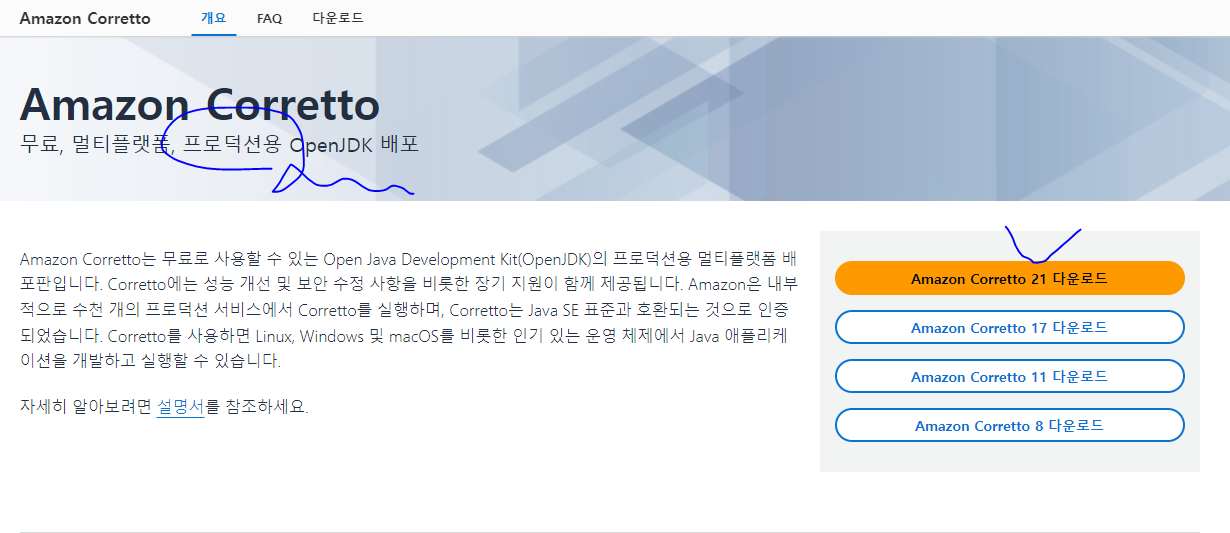Click the large Amazon Corretto heading
The image size is (1230, 533).
200,104
